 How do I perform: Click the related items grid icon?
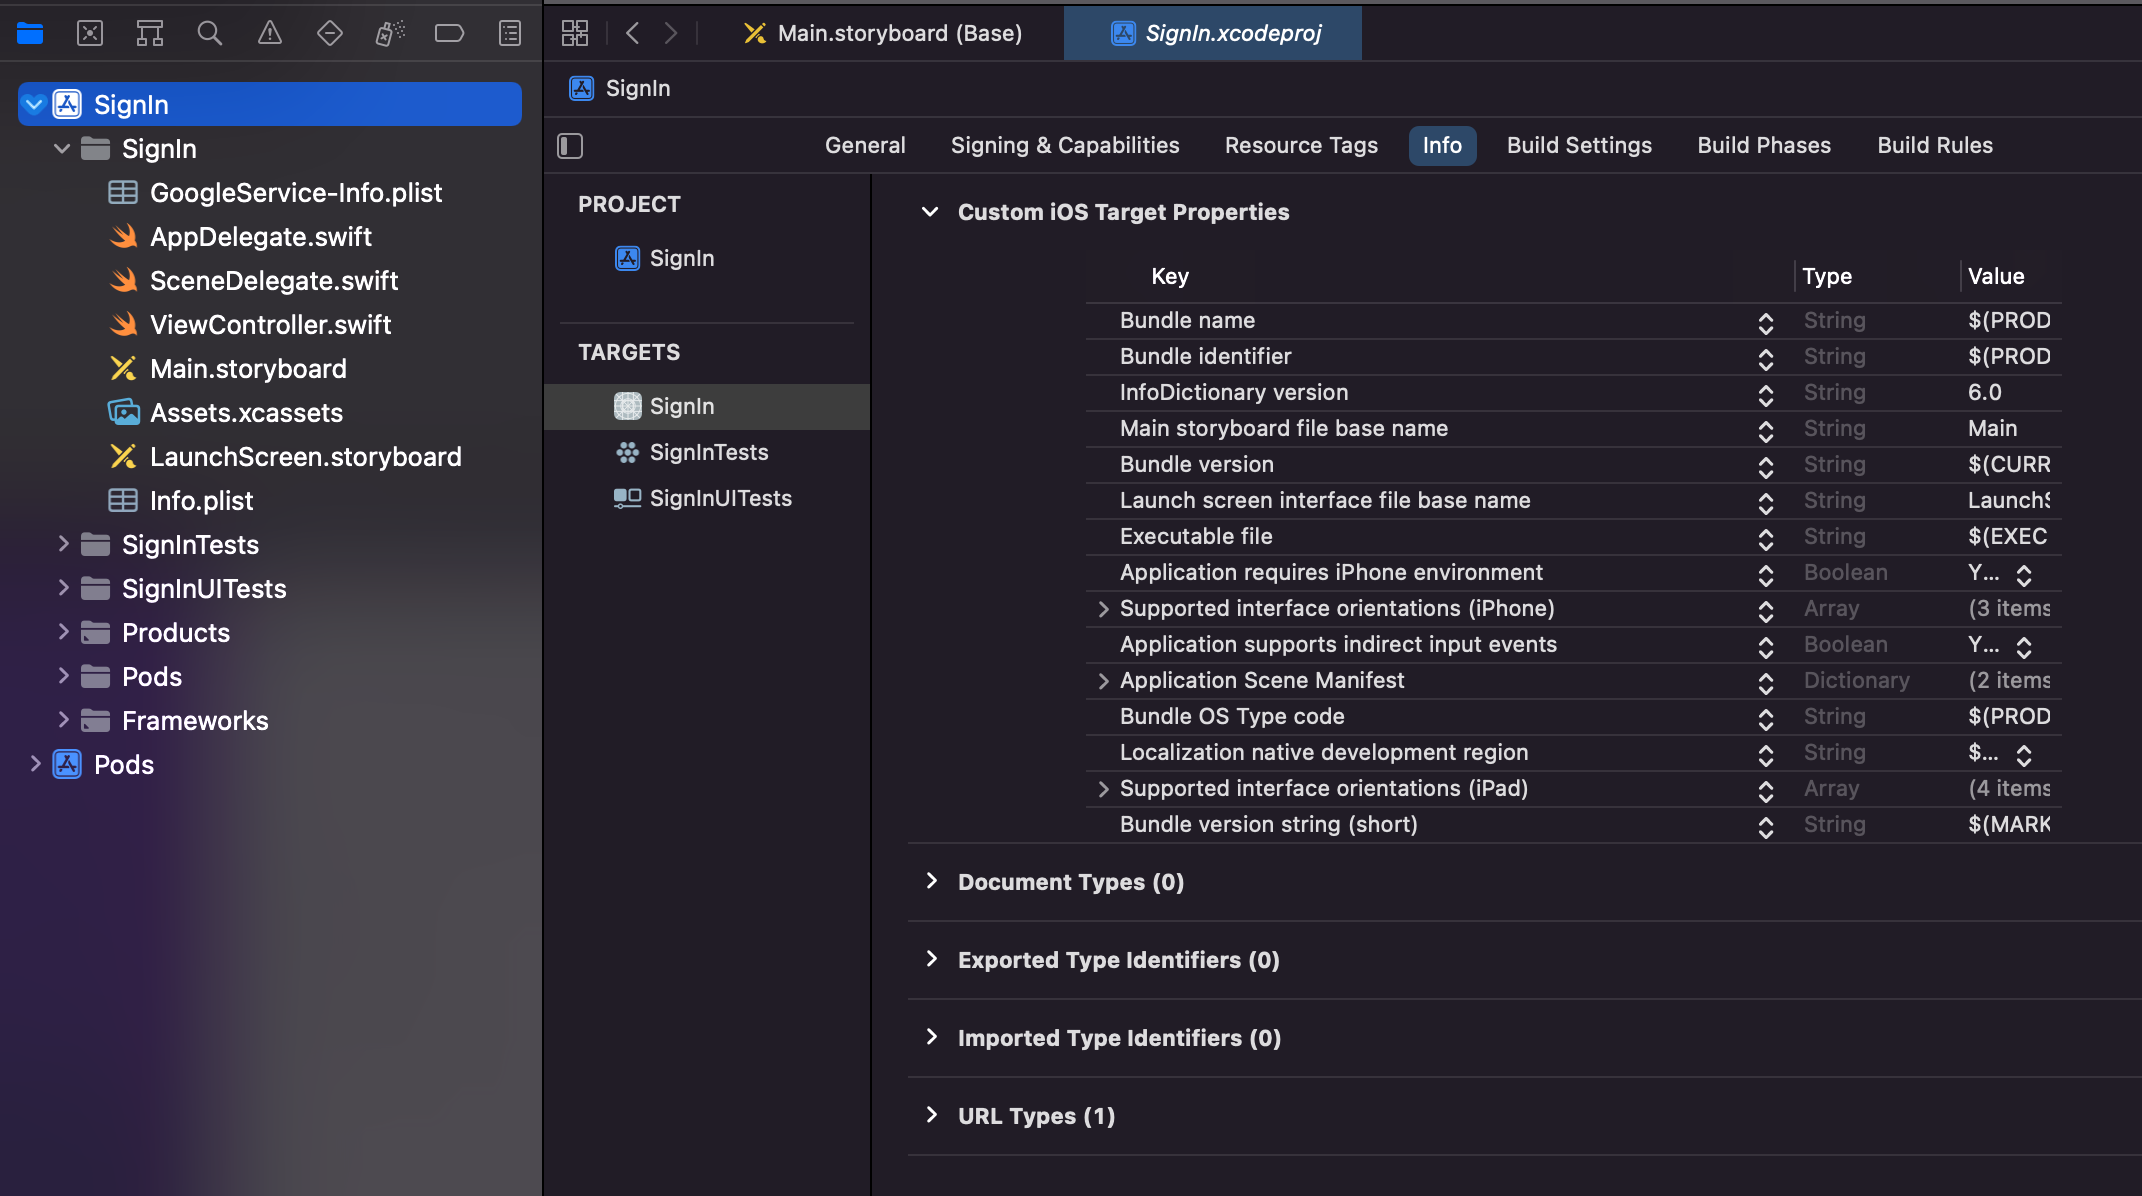[575, 33]
